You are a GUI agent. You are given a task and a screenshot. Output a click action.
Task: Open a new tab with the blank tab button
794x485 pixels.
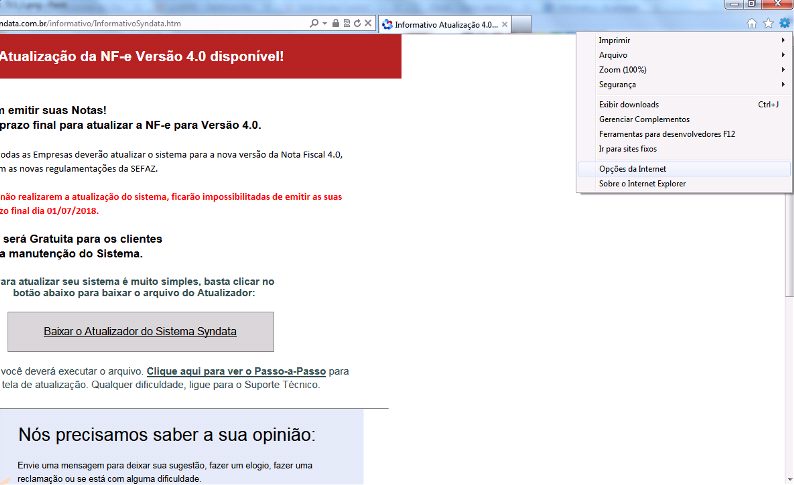coord(522,24)
